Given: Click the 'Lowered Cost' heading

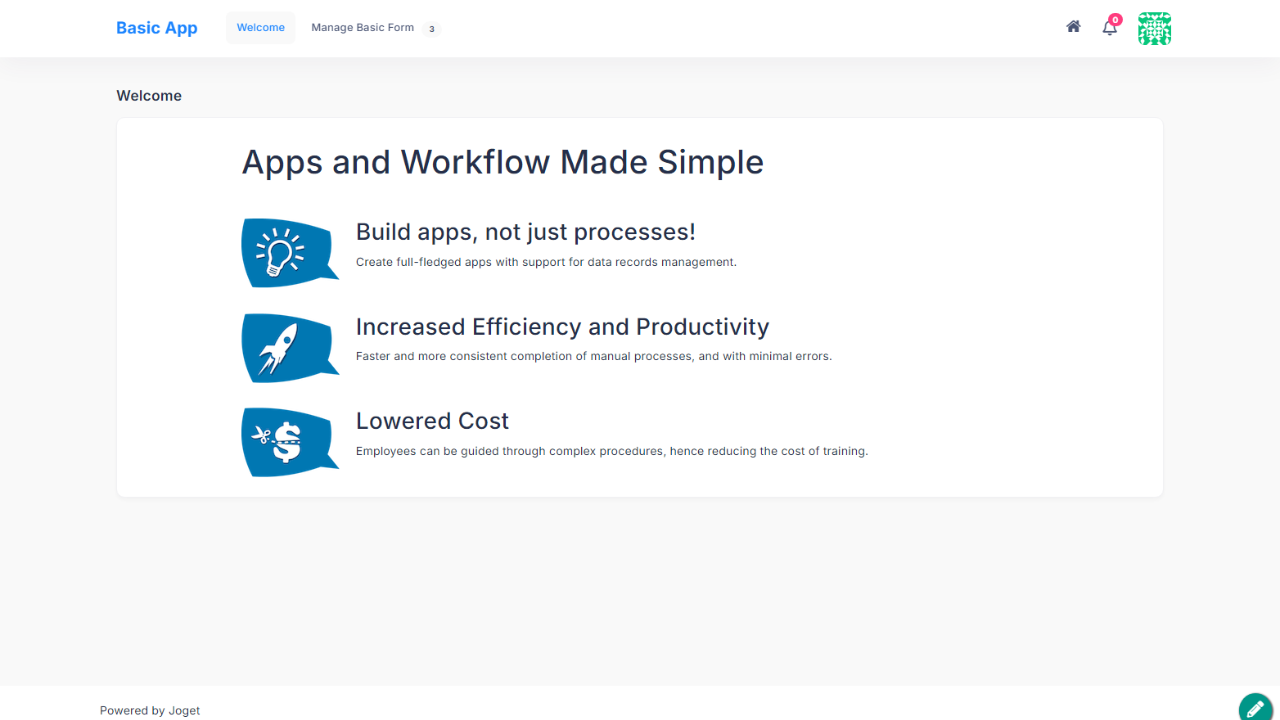Looking at the screenshot, I should pyautogui.click(x=432, y=421).
